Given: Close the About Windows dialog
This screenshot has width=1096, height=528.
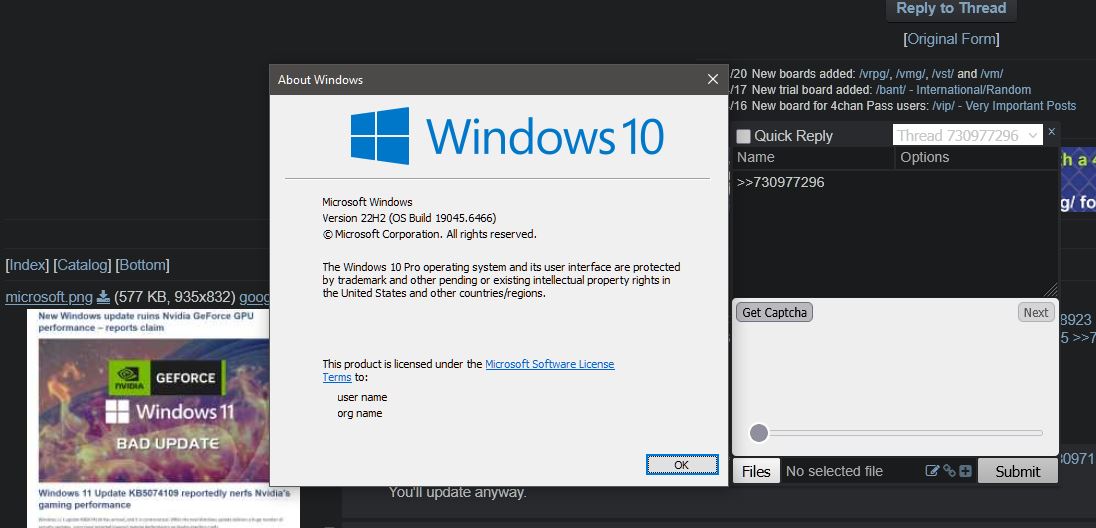Looking at the screenshot, I should tap(712, 80).
